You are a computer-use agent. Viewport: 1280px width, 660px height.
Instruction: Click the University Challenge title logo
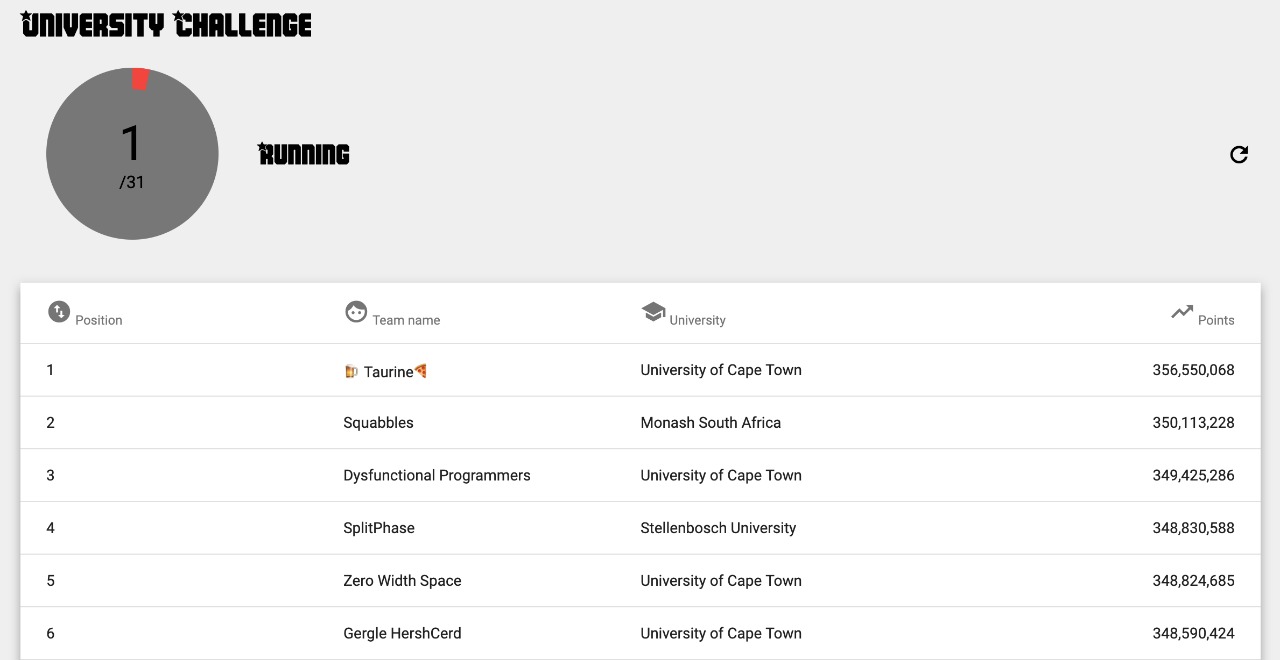pos(166,24)
